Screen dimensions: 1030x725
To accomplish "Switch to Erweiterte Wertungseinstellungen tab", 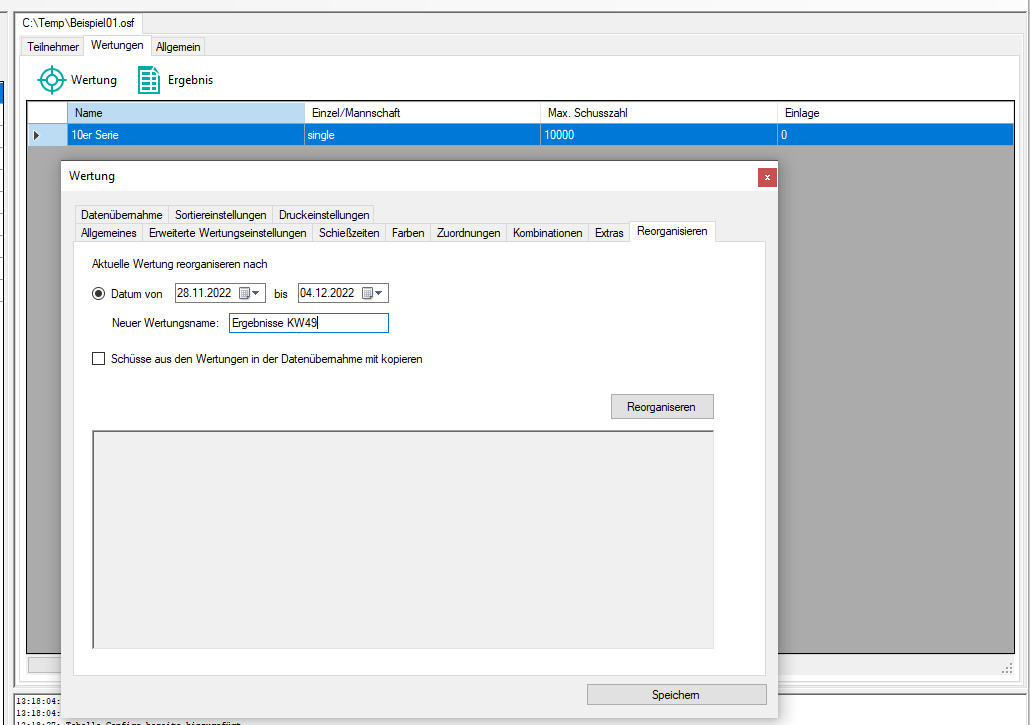I will (x=227, y=233).
